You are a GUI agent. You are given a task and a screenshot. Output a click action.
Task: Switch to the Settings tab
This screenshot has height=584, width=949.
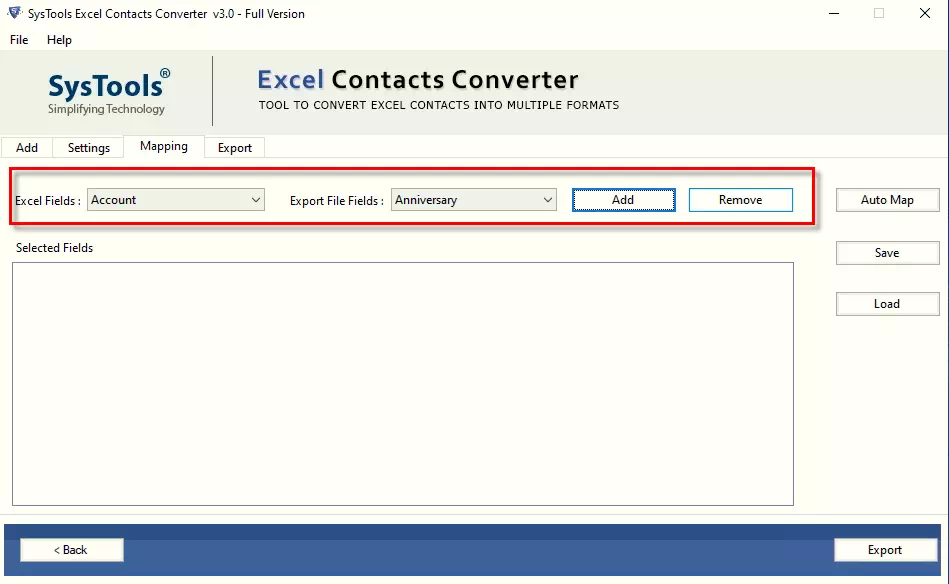(x=88, y=148)
